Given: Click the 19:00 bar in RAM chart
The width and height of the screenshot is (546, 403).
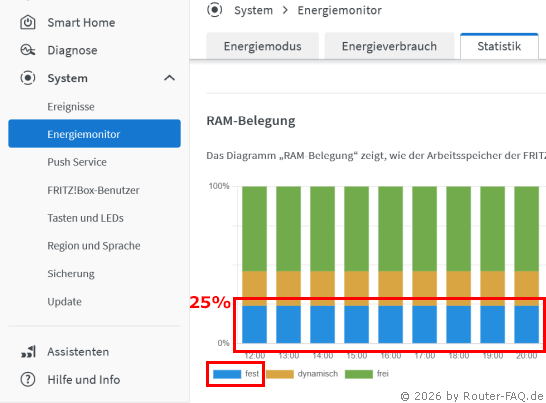Looking at the screenshot, I should [492, 265].
